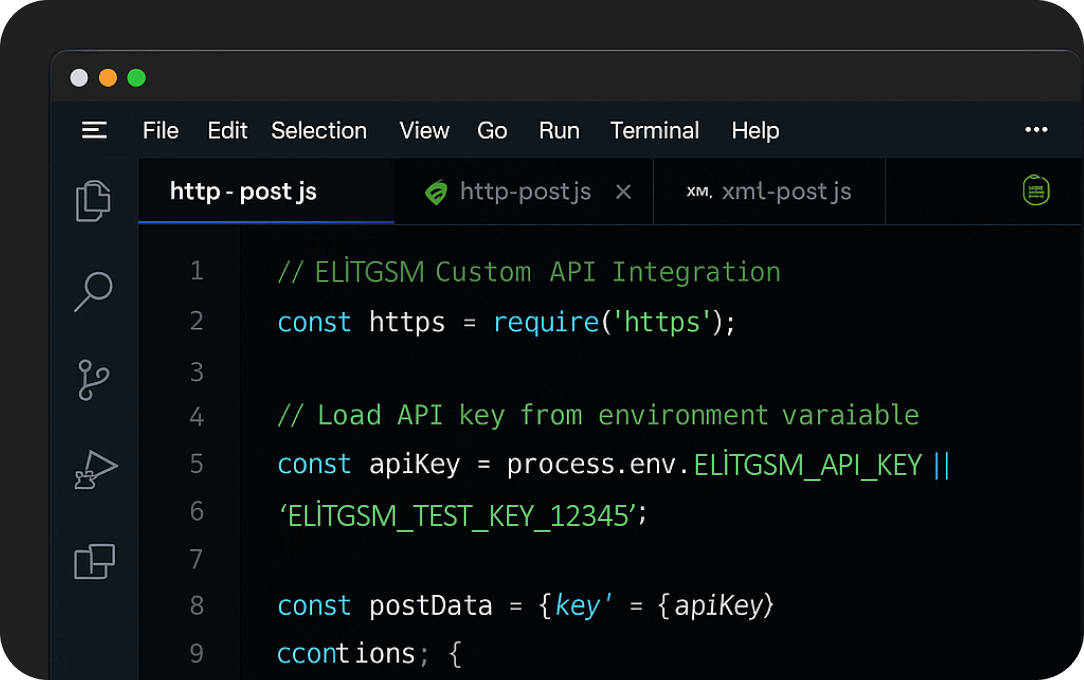The width and height of the screenshot is (1084, 680).
Task: Click line number 3 in gutter
Action: click(x=197, y=372)
